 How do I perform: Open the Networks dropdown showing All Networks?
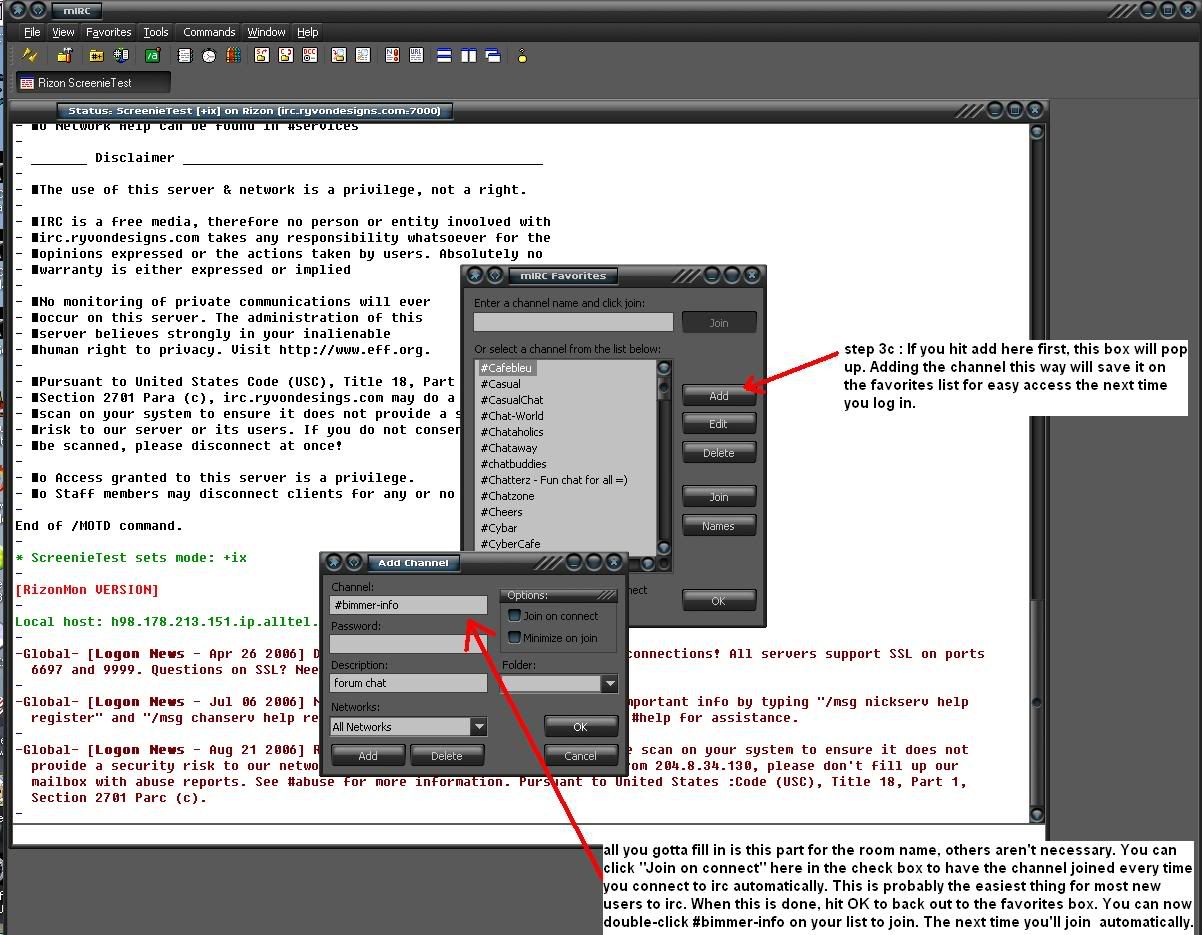(x=479, y=727)
